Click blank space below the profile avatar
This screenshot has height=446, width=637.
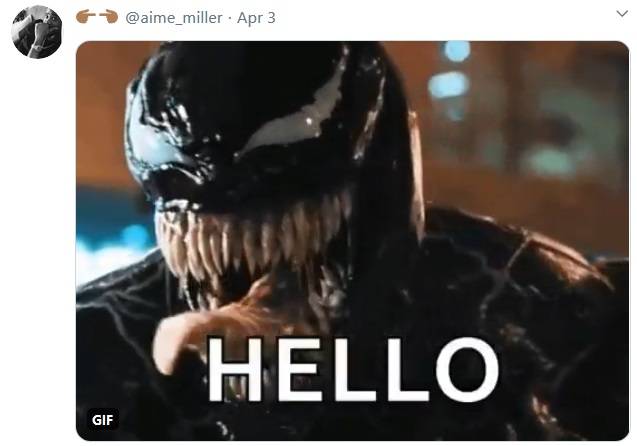(x=37, y=244)
